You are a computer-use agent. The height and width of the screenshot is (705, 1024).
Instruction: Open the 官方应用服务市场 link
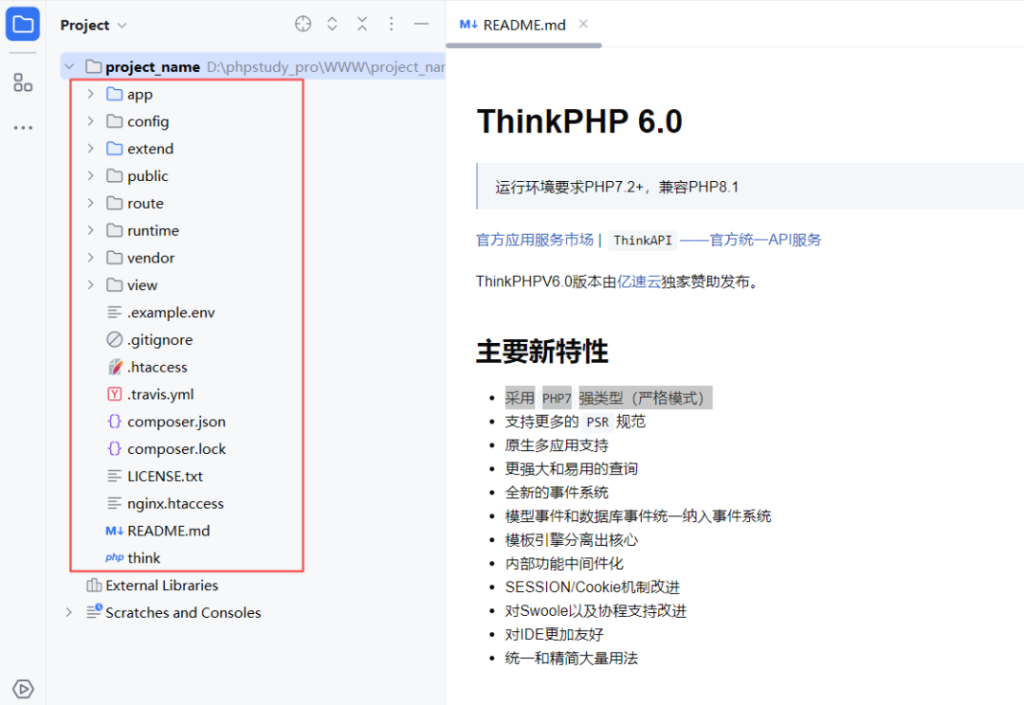click(x=534, y=240)
